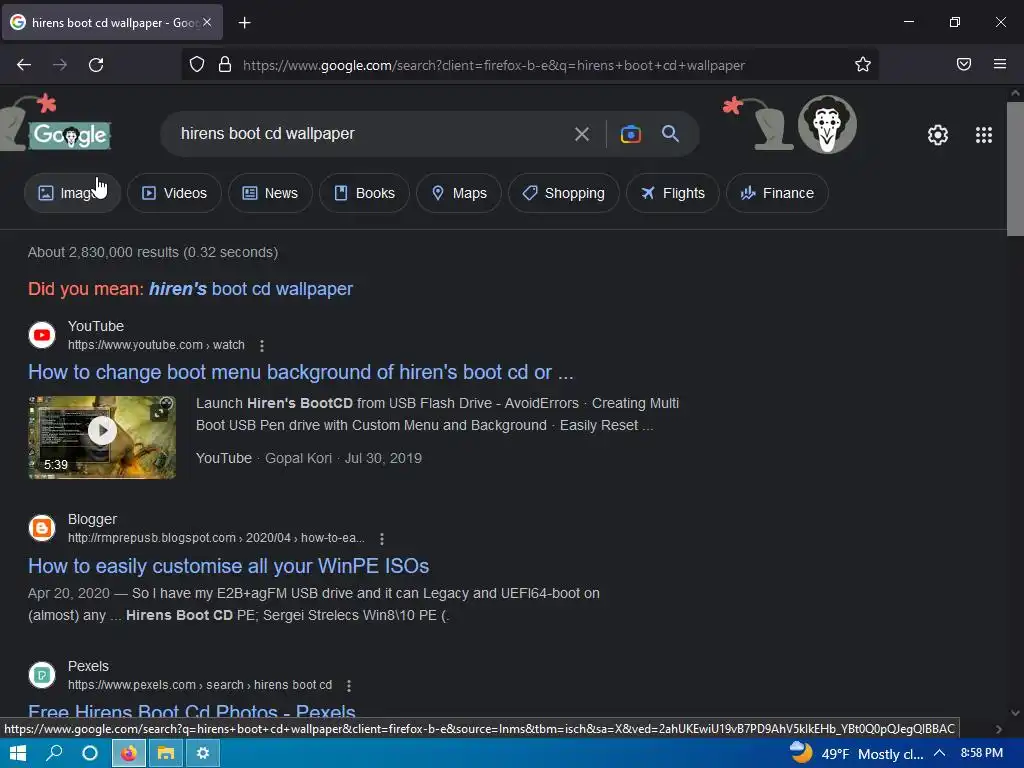This screenshot has height=768, width=1024.
Task: Click the youtube.com › watch URL text
Action: (x=156, y=345)
